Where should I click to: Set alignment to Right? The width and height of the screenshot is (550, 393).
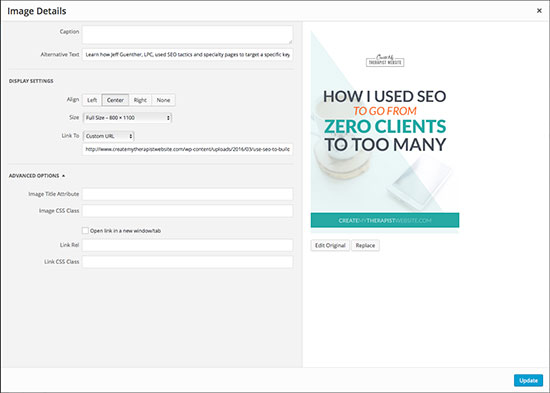pos(140,100)
